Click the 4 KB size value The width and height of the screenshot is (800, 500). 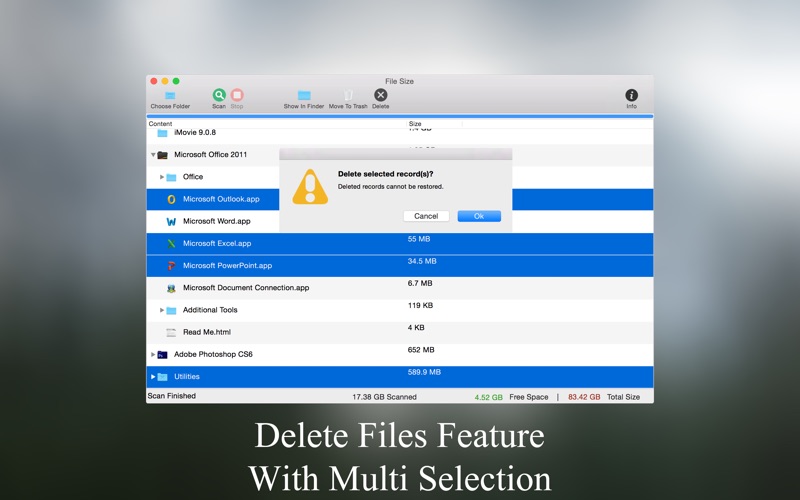[x=416, y=328]
